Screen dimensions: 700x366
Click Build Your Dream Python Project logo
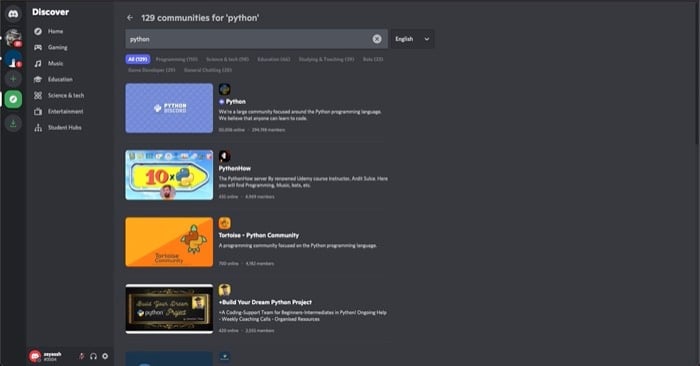point(225,290)
